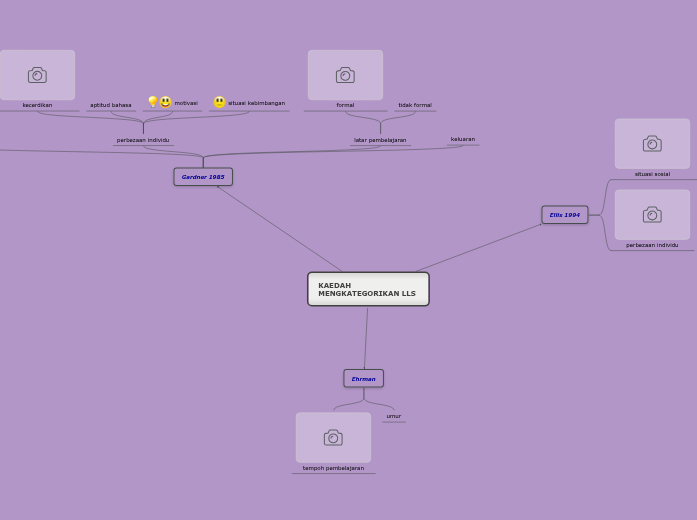This screenshot has height=520, width=697.
Task: Click the umur node under Ehrman
Action: 394,416
